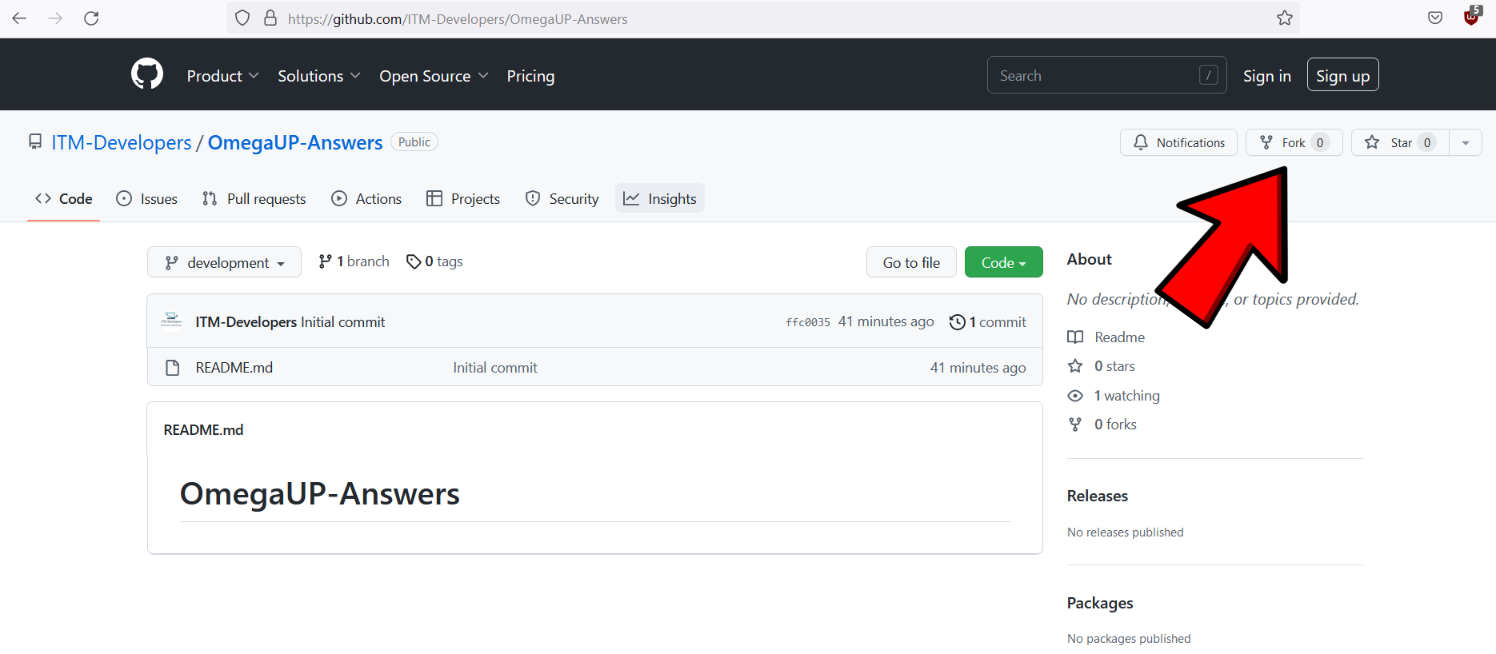
Task: Click the GitHub search field
Action: [x=1107, y=76]
